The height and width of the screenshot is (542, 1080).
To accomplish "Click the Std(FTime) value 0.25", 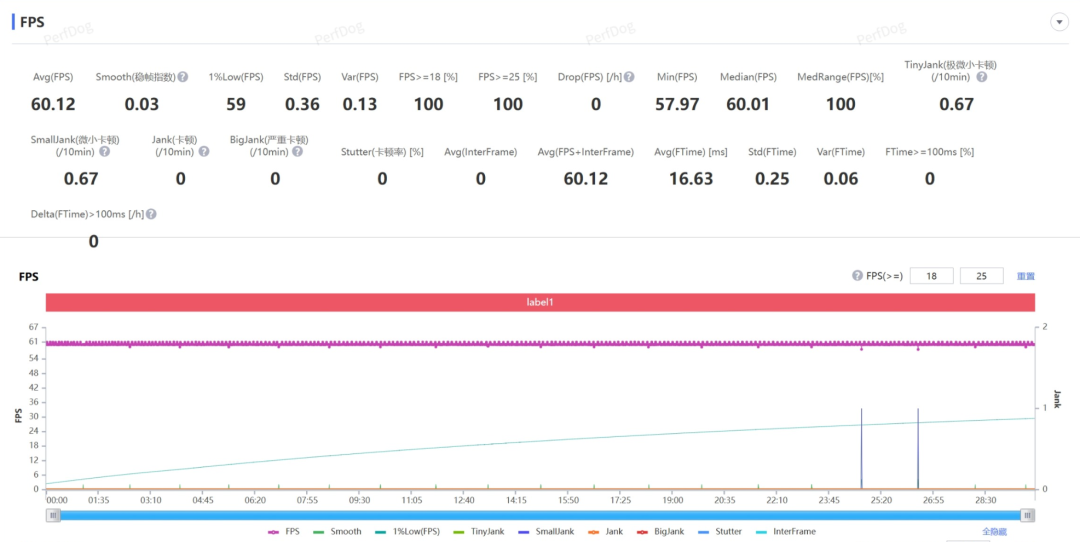I will tap(772, 179).
